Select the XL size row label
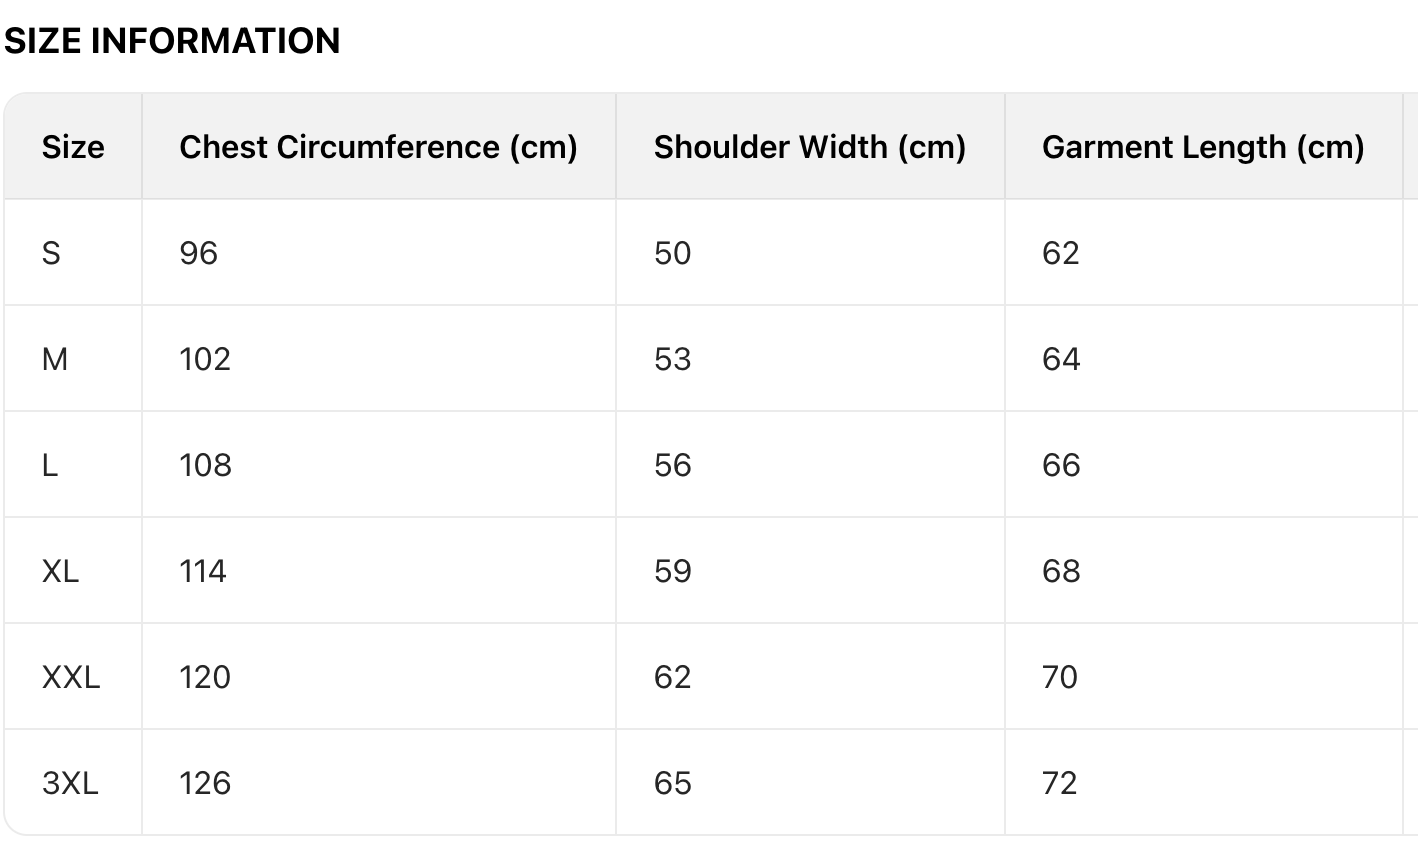 (60, 571)
